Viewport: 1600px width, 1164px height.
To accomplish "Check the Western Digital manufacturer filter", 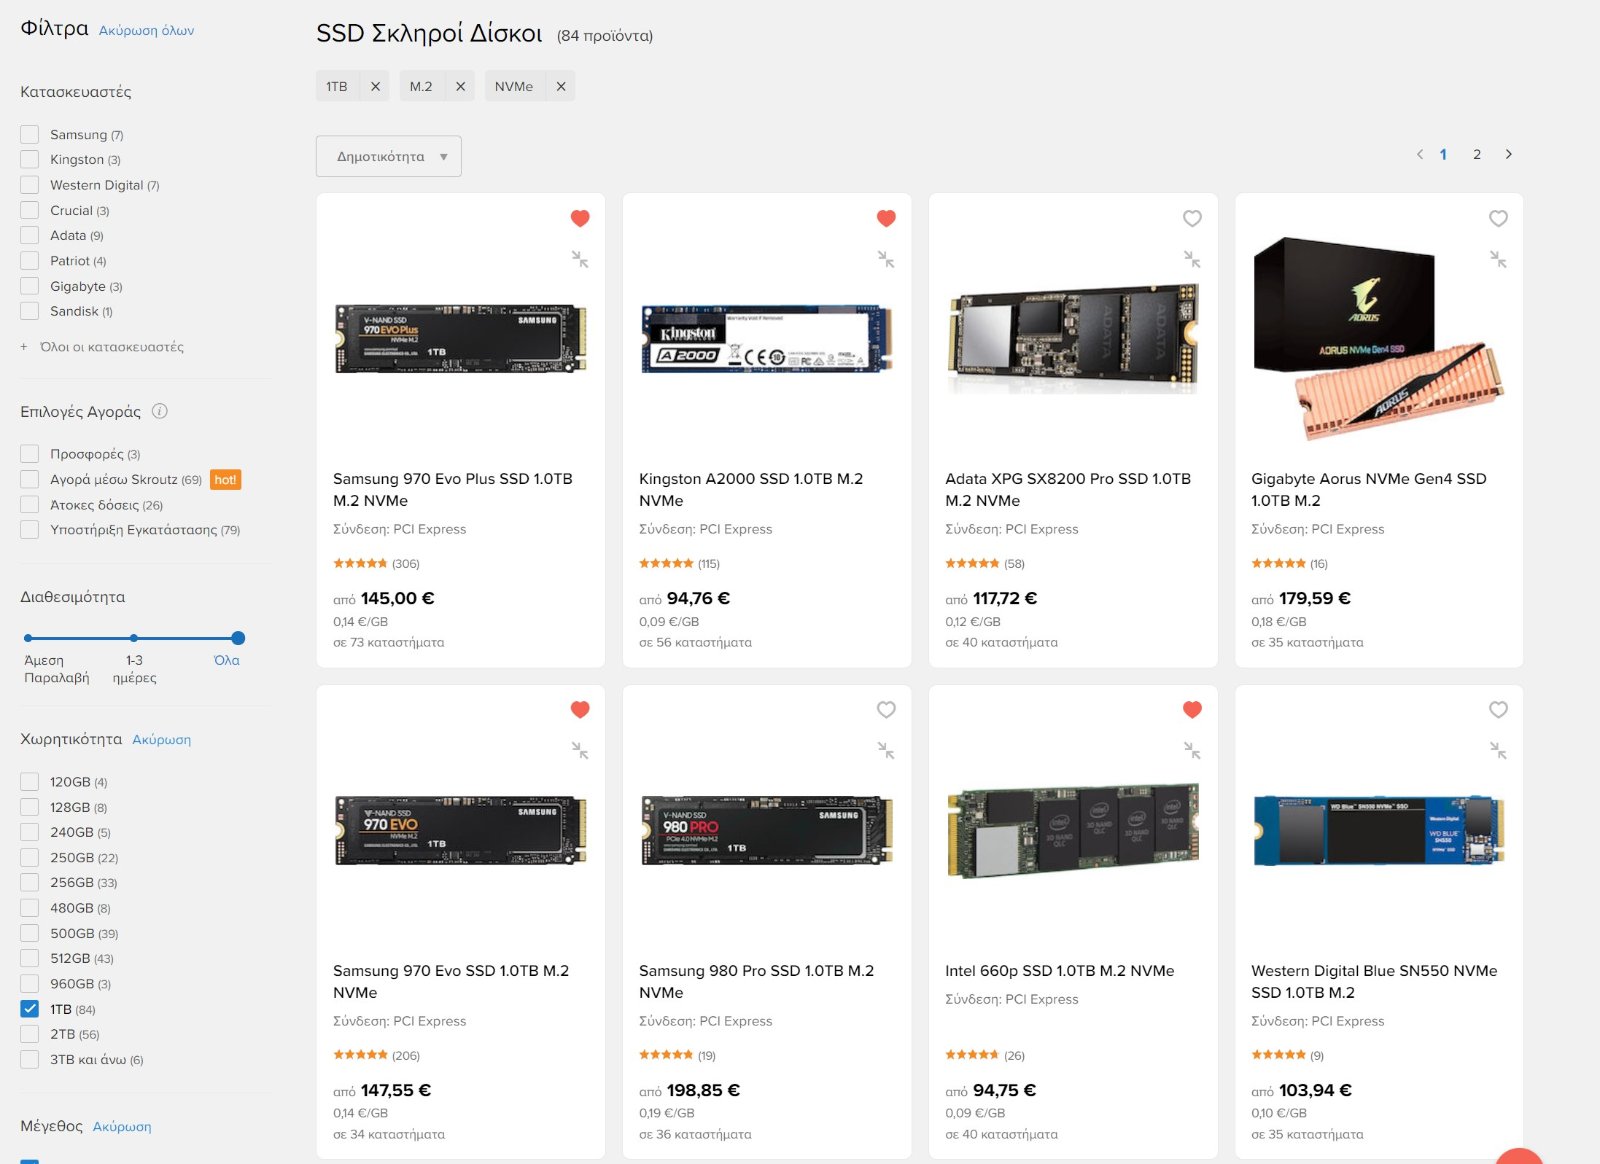I will [30, 185].
